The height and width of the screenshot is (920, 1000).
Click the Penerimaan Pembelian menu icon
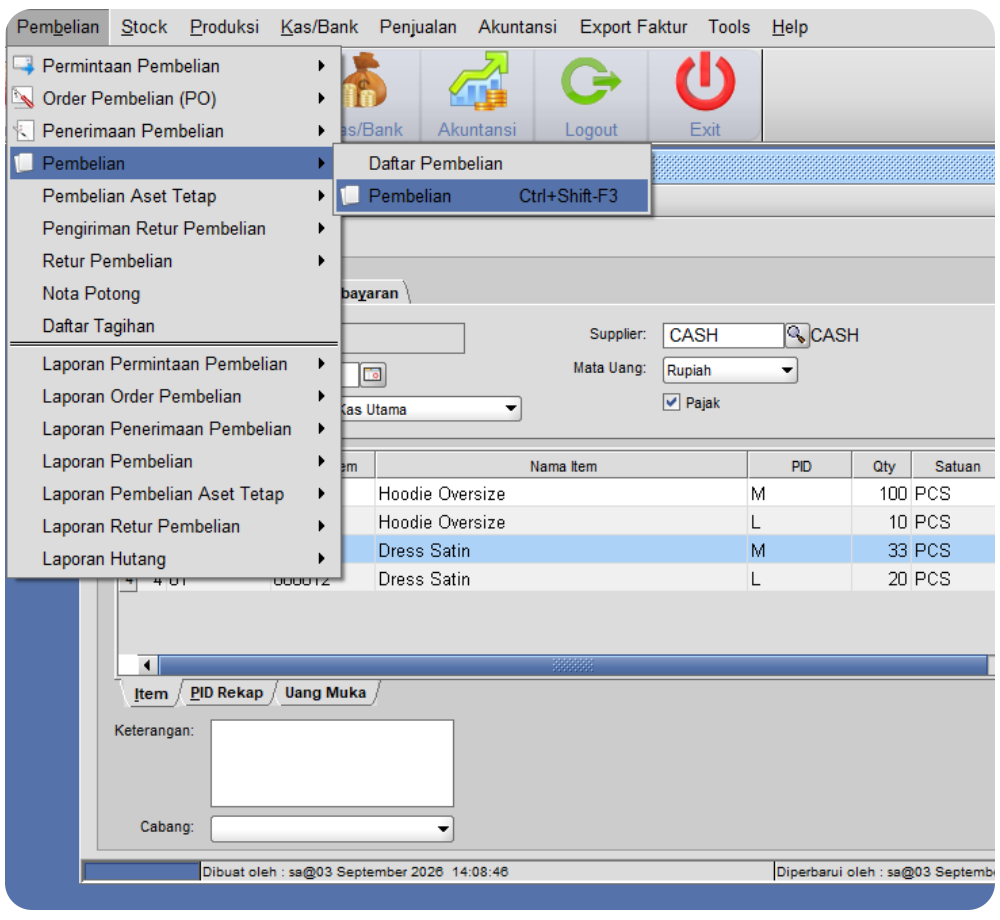coord(24,131)
